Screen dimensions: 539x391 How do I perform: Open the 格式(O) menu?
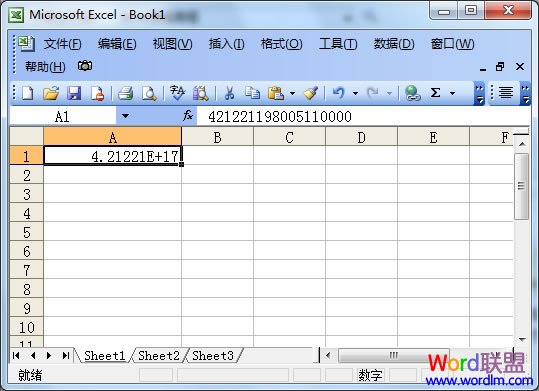tap(281, 44)
